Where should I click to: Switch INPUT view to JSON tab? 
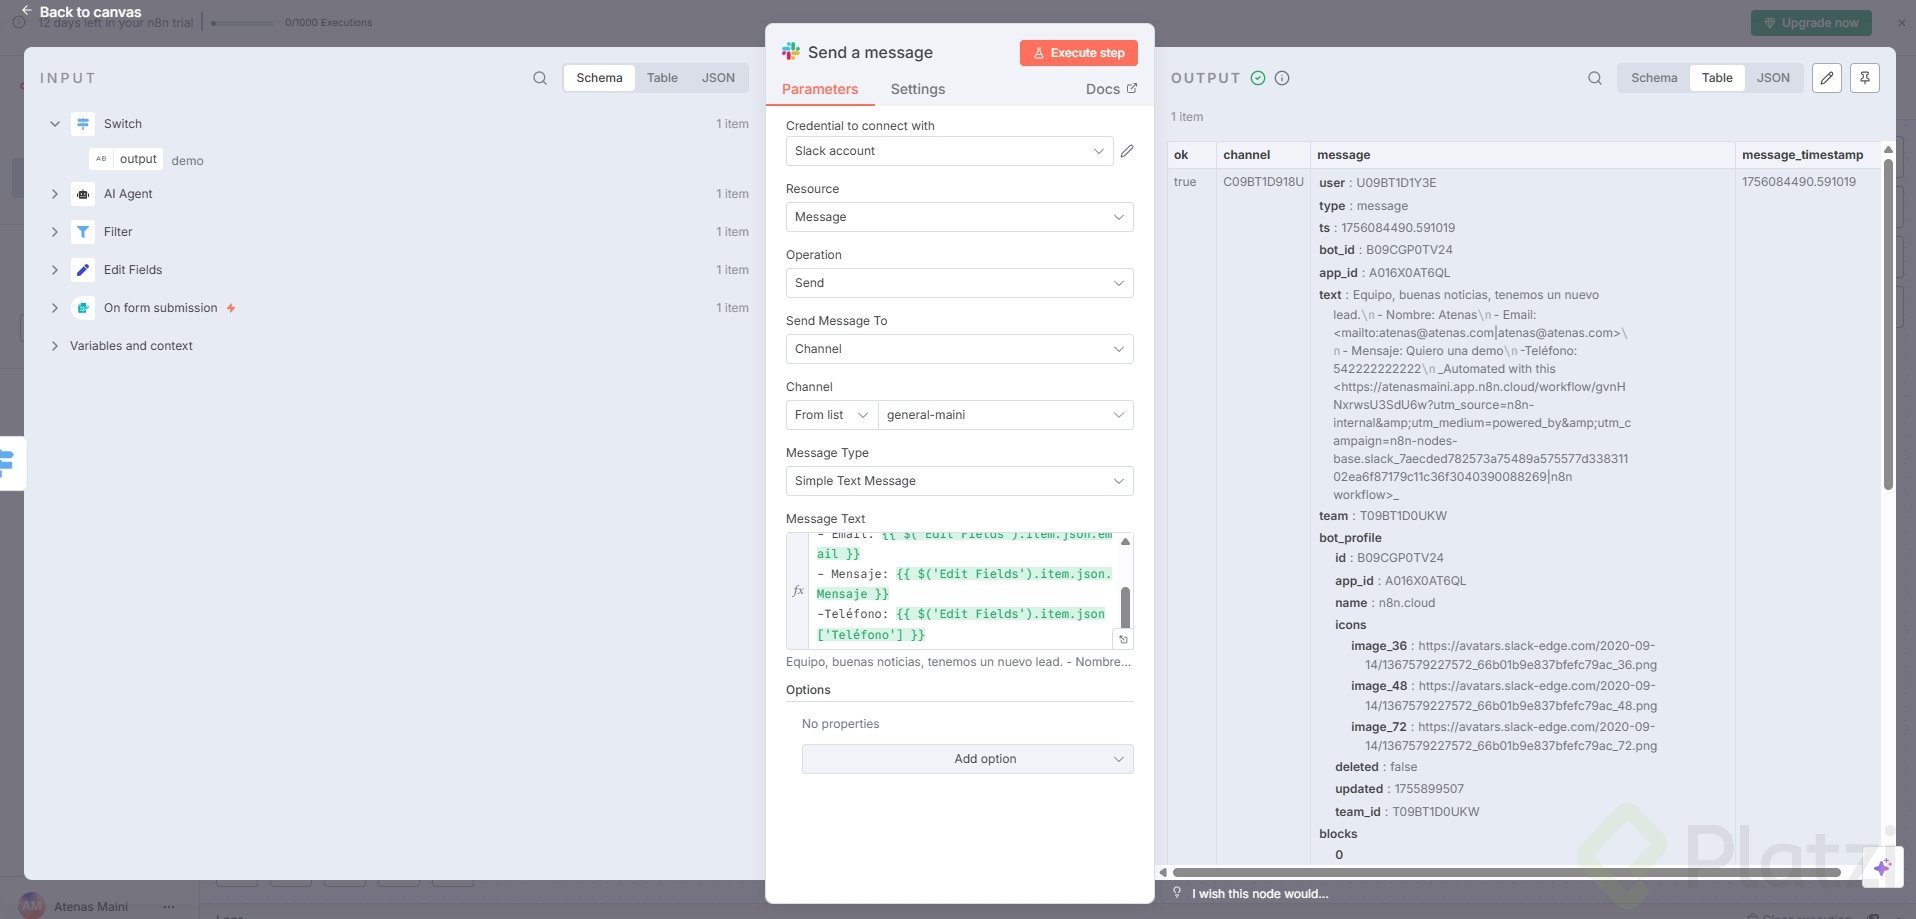click(718, 78)
